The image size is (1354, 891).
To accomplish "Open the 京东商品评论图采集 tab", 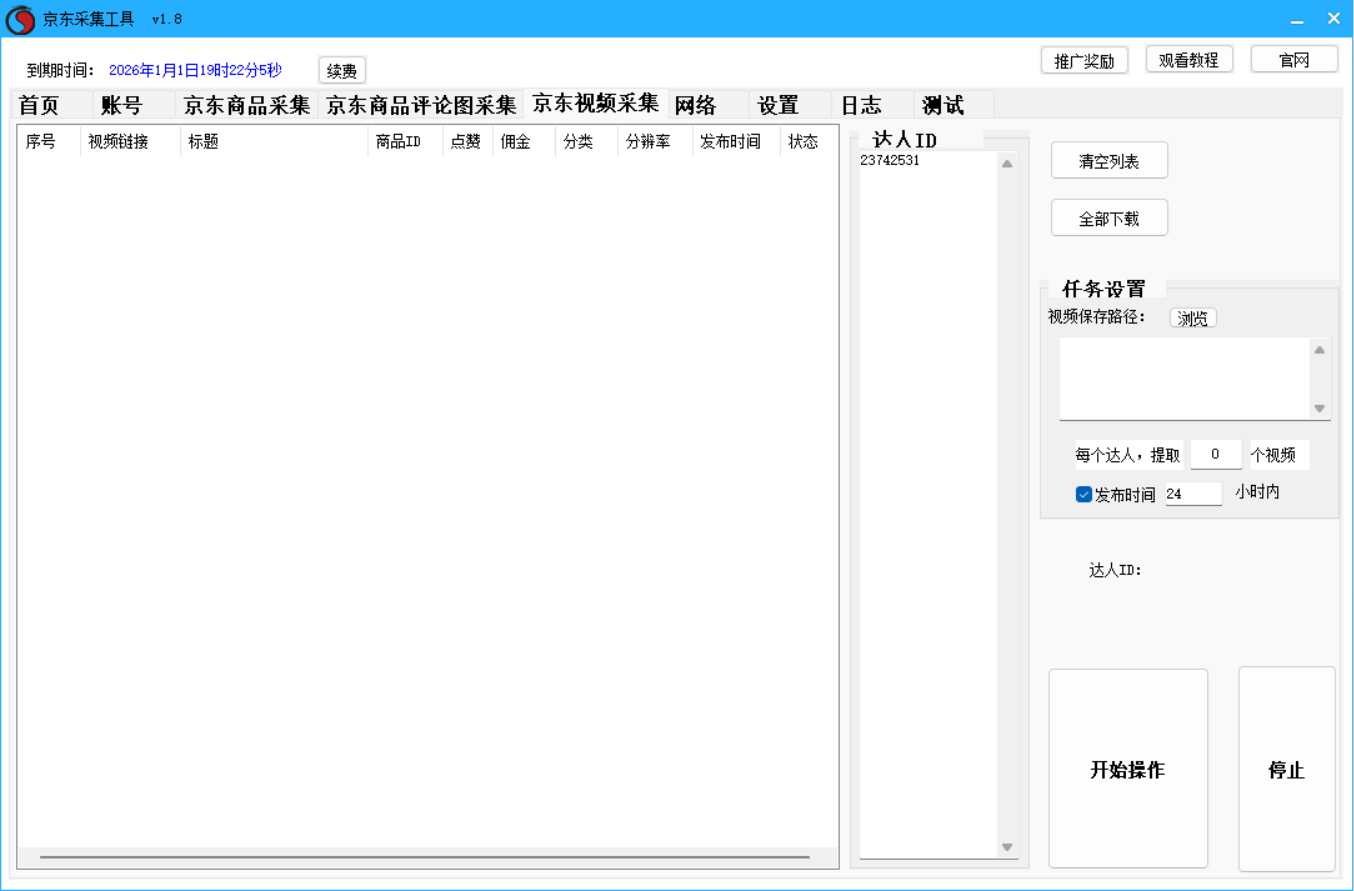I will (421, 105).
